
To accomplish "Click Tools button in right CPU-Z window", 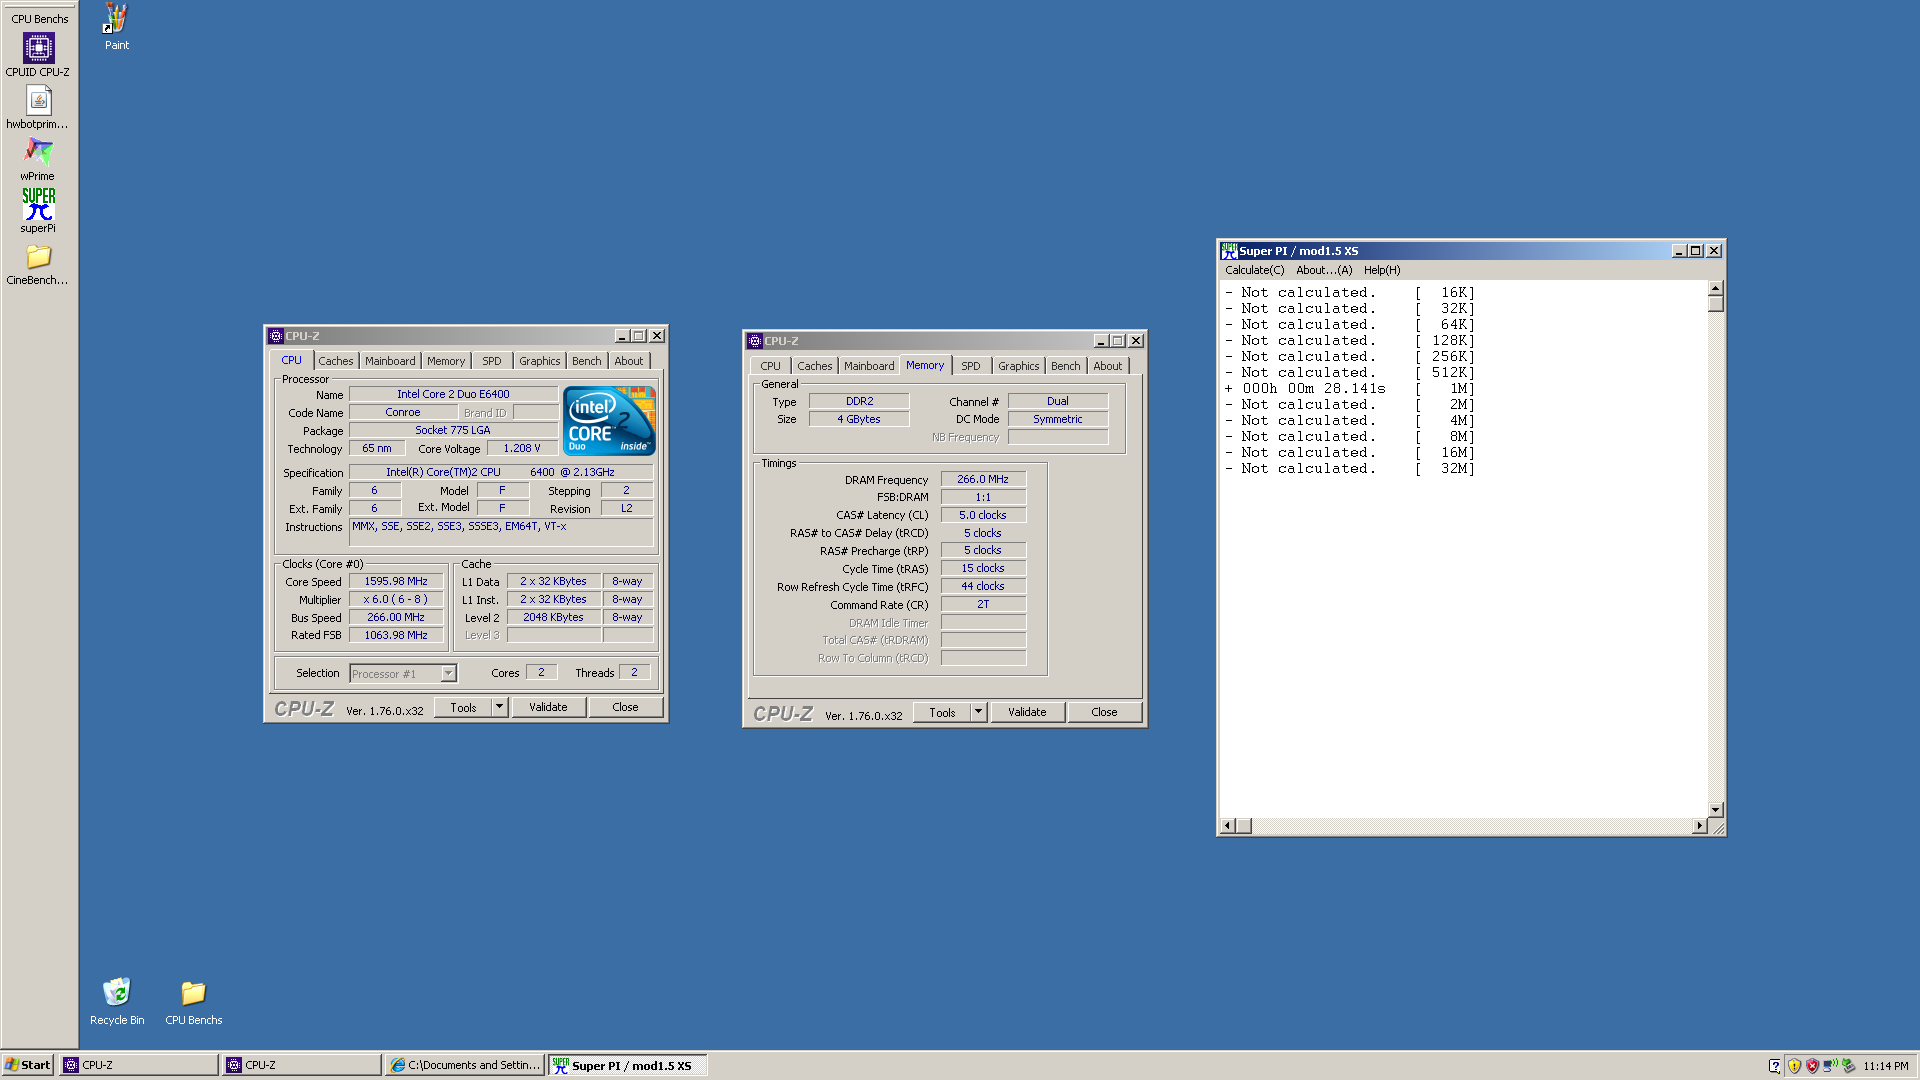I will (x=943, y=712).
